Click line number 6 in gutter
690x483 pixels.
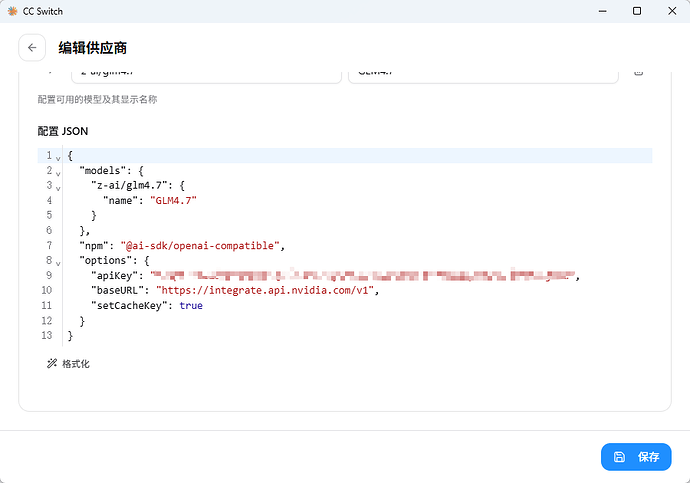pos(49,231)
